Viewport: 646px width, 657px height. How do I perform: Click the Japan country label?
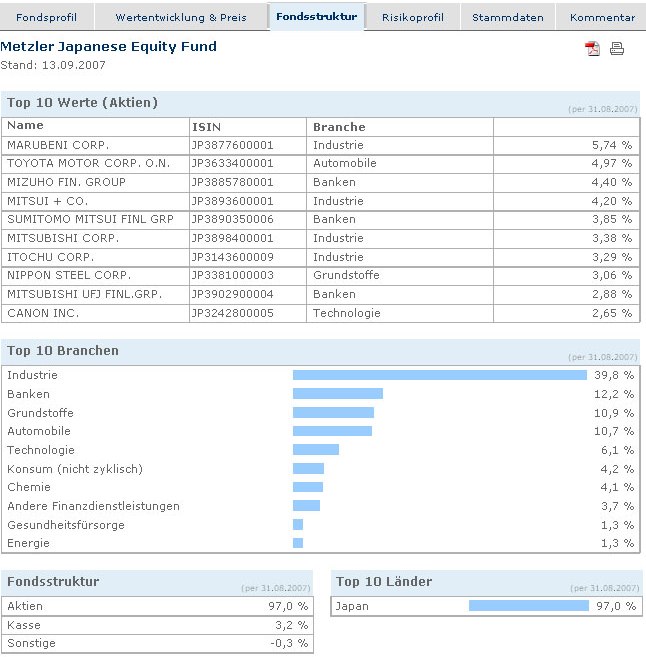tap(352, 606)
